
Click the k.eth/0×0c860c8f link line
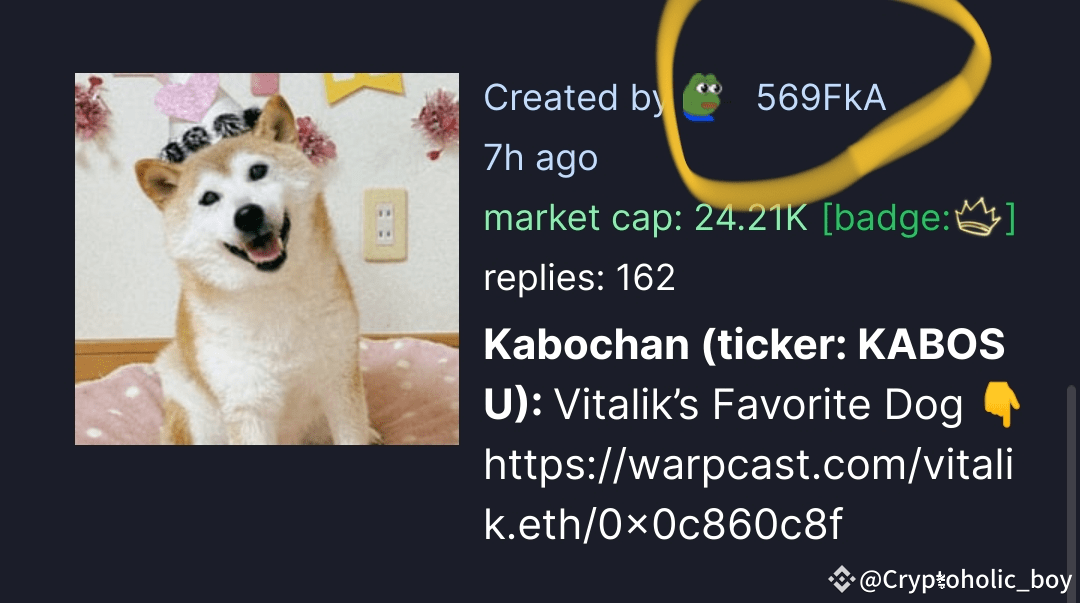click(x=663, y=525)
